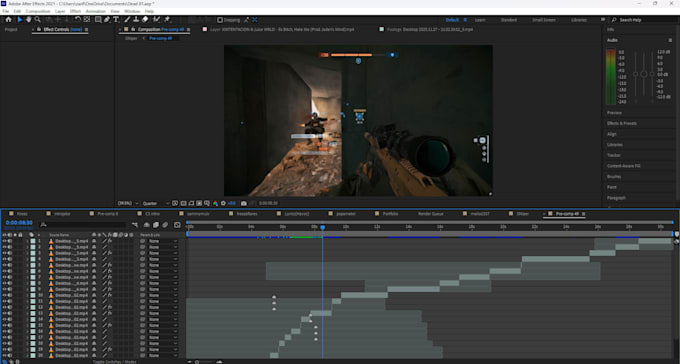680x364 pixels.
Task: Expand layer 2 properties twirl arrow
Action: tap(27, 247)
